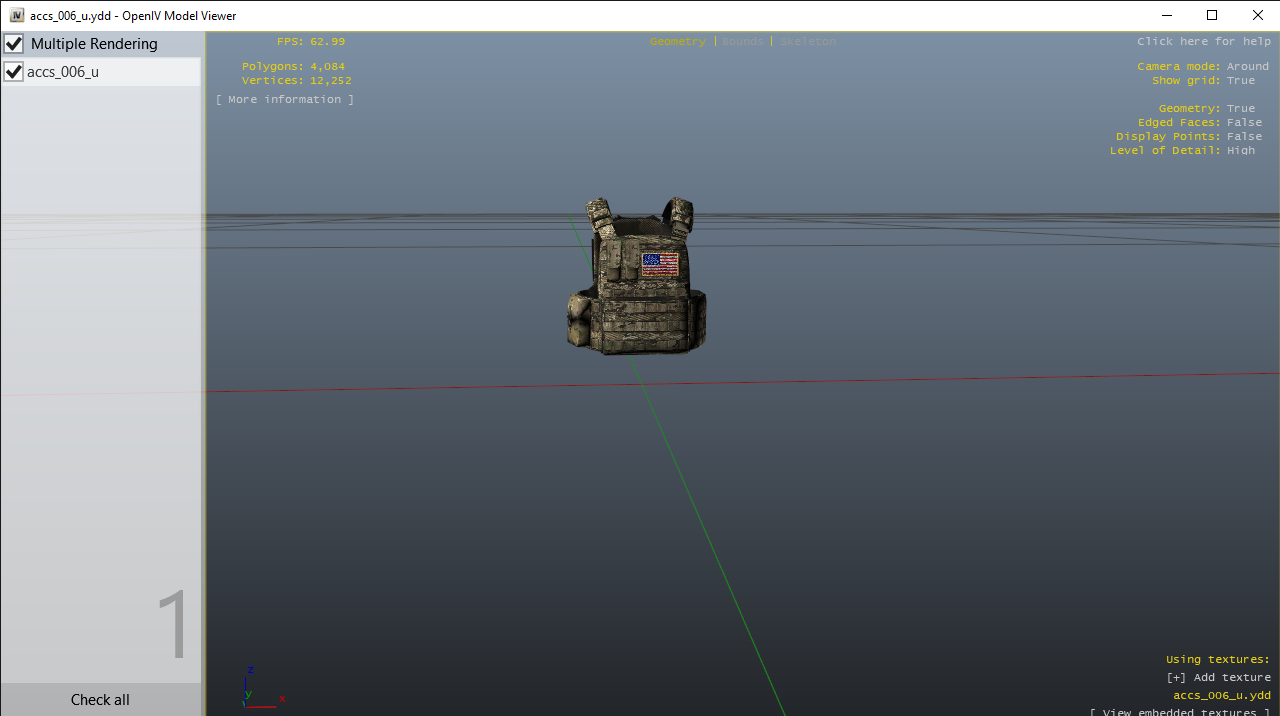The width and height of the screenshot is (1280, 716).
Task: Minimize the Model Viewer window
Action: click(1167, 16)
